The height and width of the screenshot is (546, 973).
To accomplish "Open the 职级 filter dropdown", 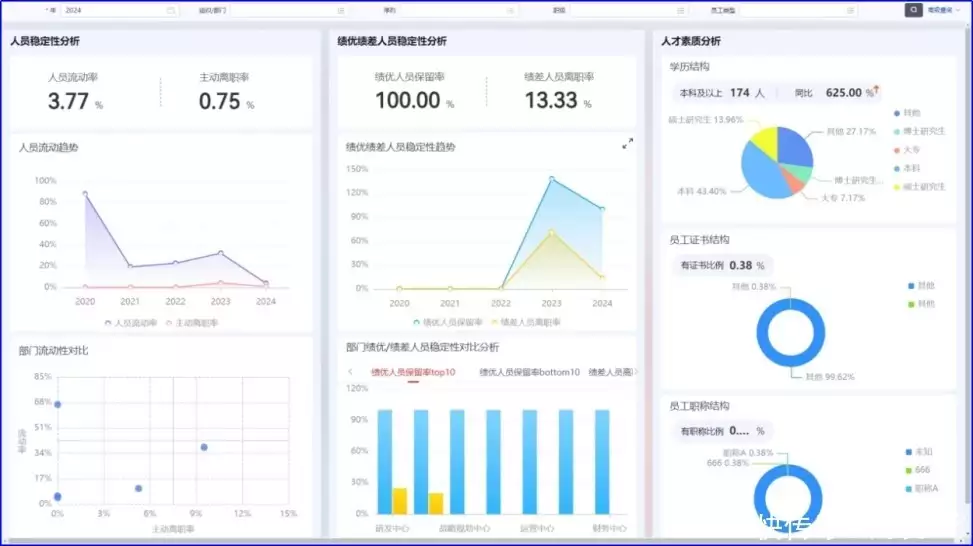I will [628, 11].
